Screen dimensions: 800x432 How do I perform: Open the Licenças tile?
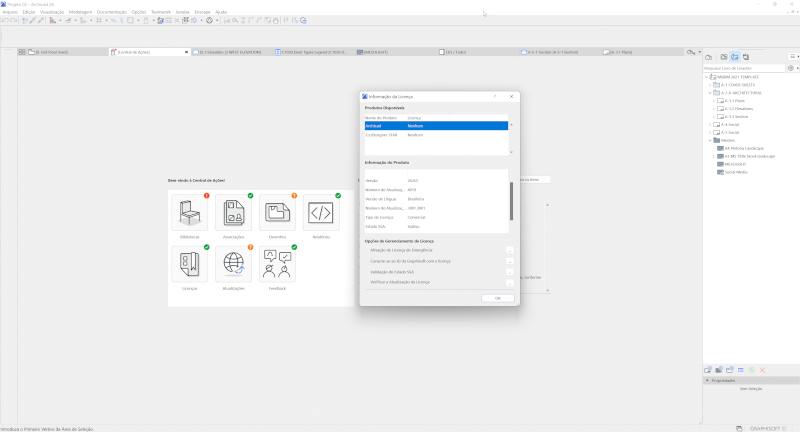[189, 264]
